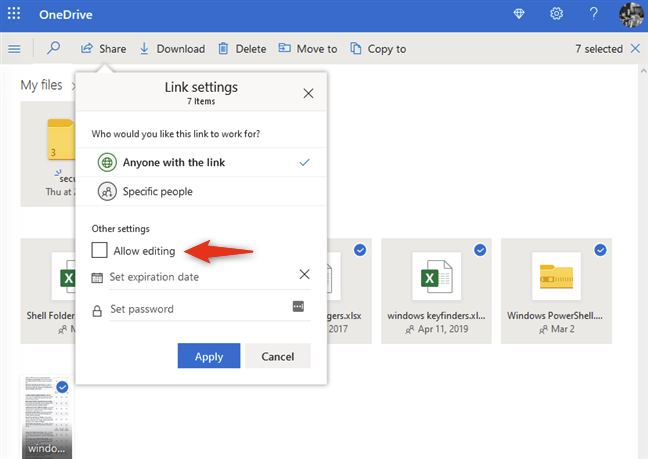
Task: Open the Windows PowerShell zip folder thumbnail
Action: click(x=556, y=276)
